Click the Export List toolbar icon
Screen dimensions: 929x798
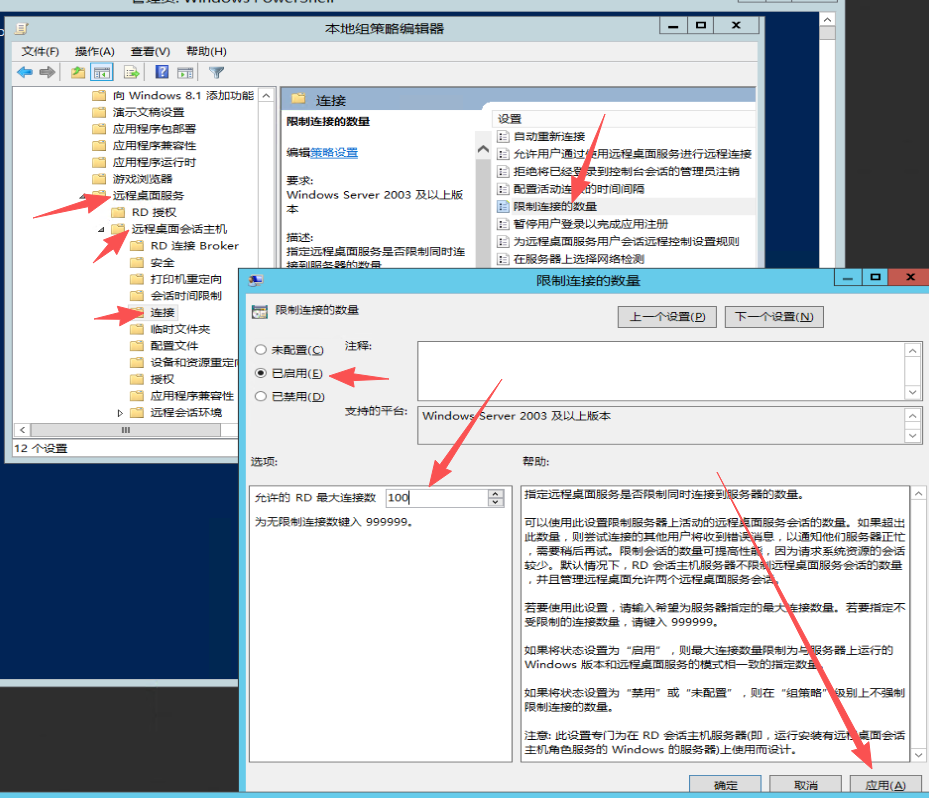coord(131,72)
